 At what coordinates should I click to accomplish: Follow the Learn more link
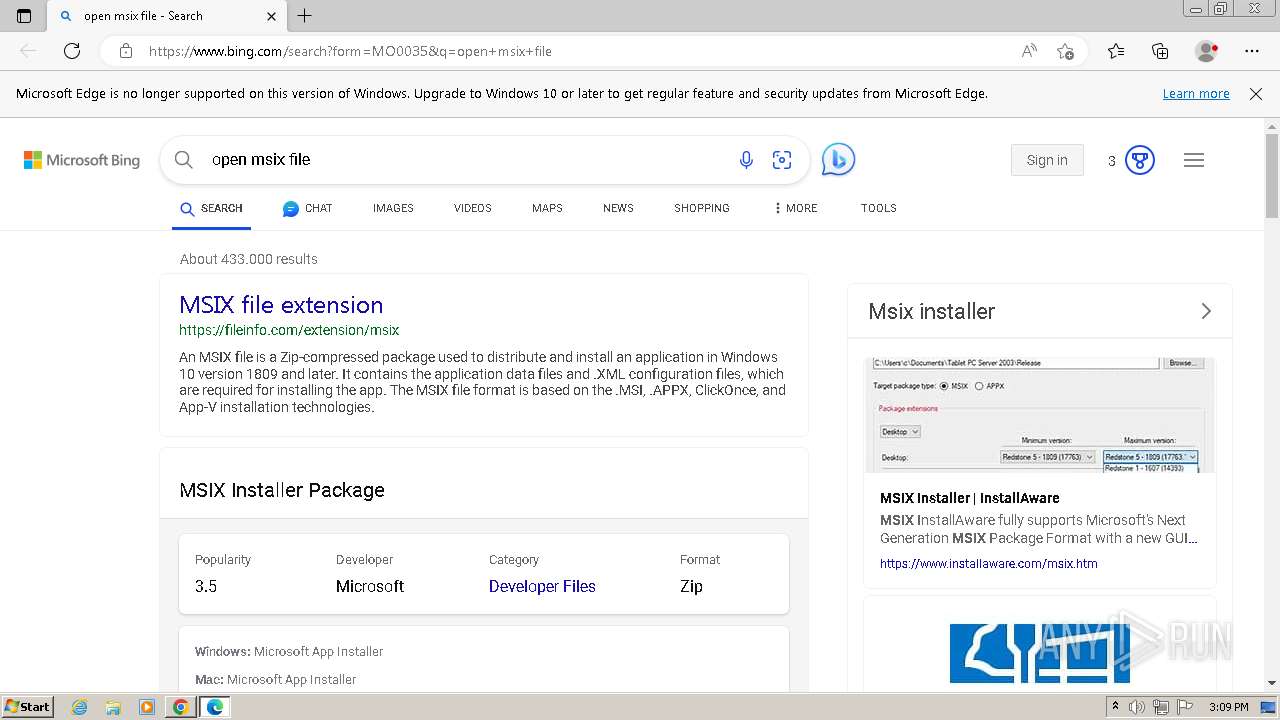pyautogui.click(x=1196, y=94)
